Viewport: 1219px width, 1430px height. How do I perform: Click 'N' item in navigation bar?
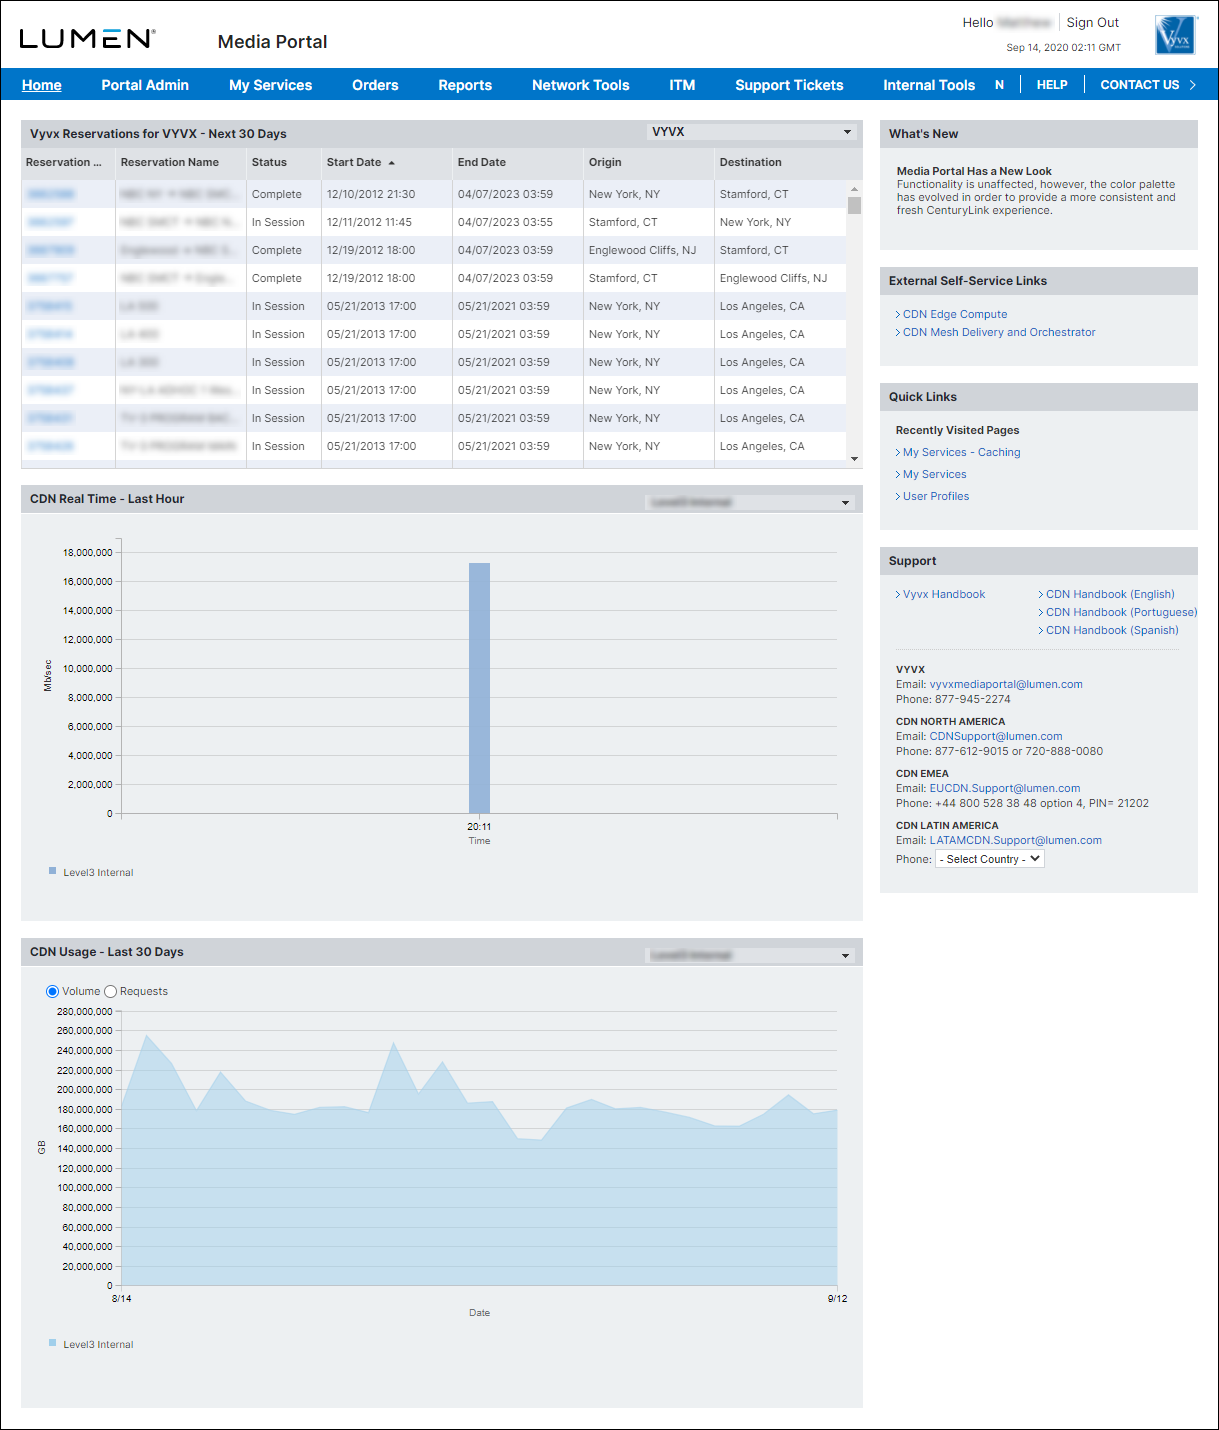pos(999,85)
